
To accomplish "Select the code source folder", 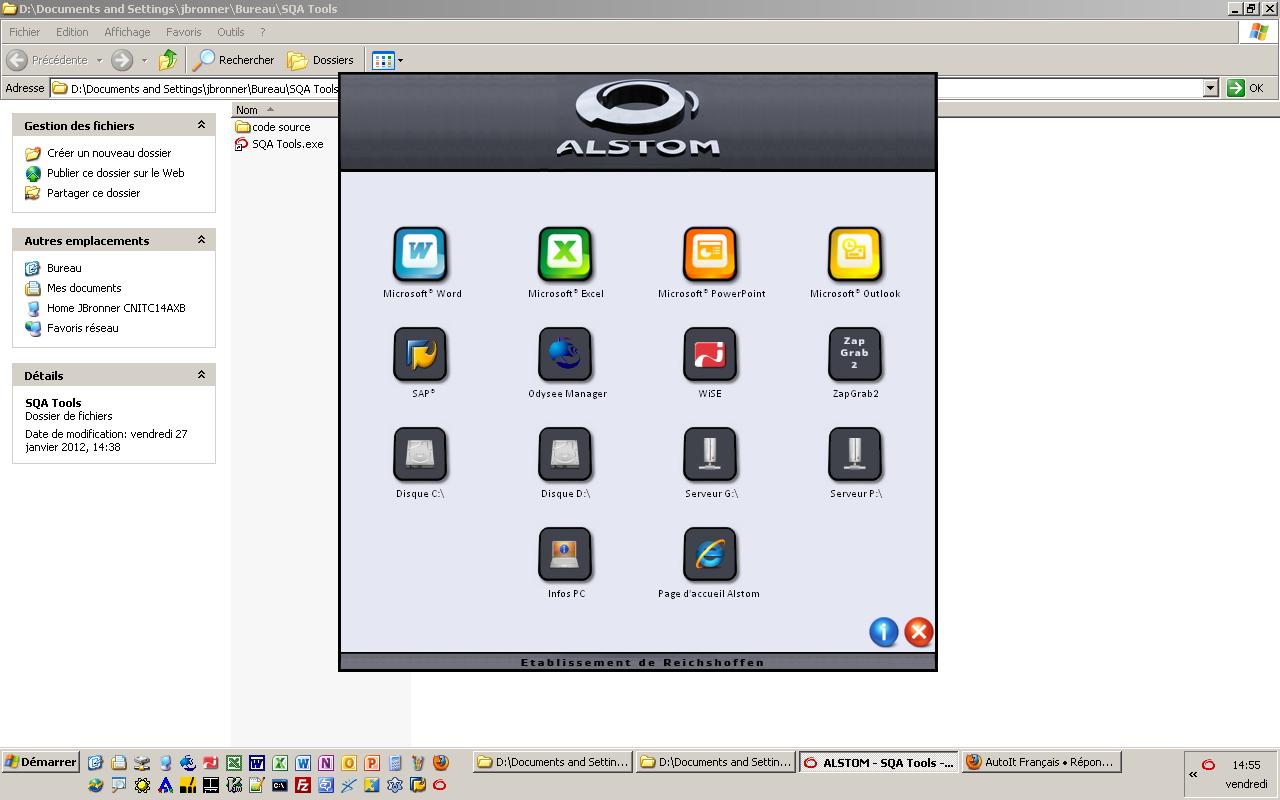I will pos(272,127).
